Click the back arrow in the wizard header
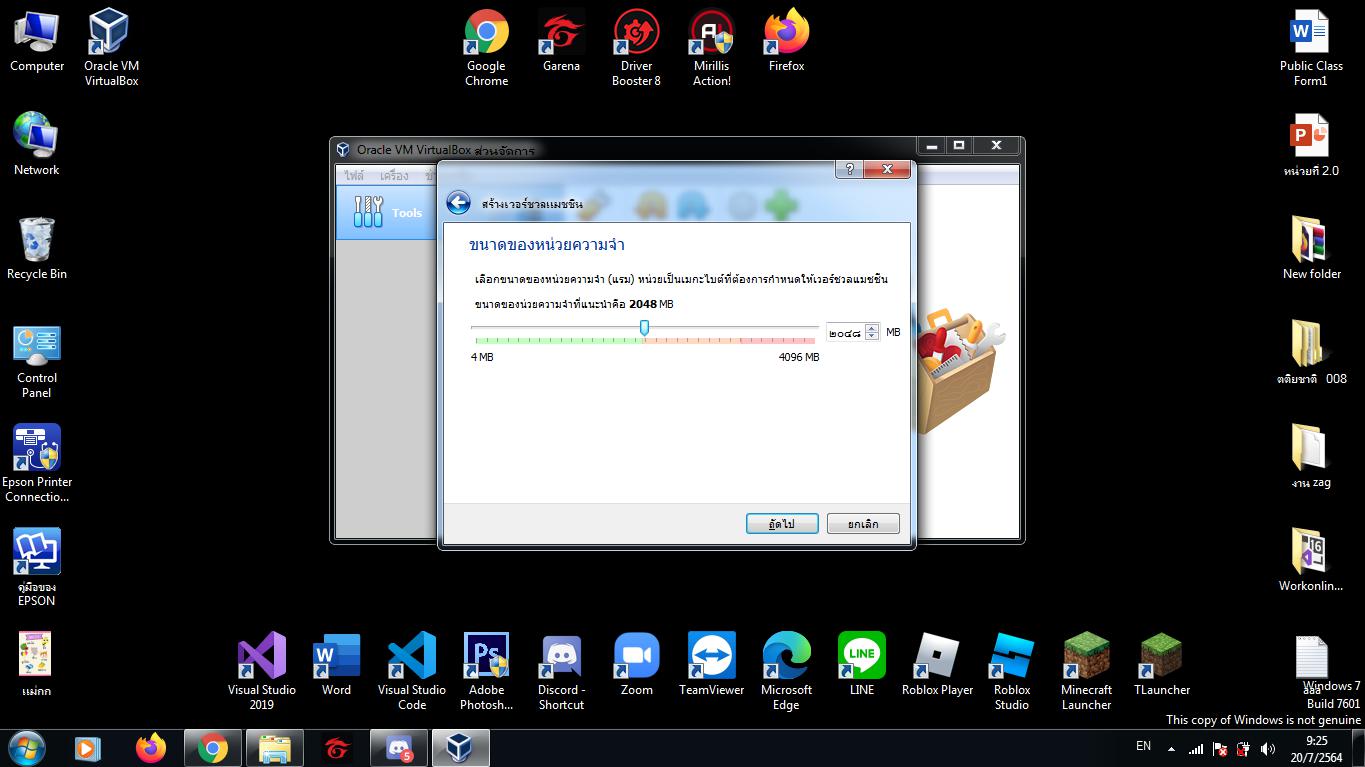Image resolution: width=1365 pixels, height=767 pixels. 458,203
